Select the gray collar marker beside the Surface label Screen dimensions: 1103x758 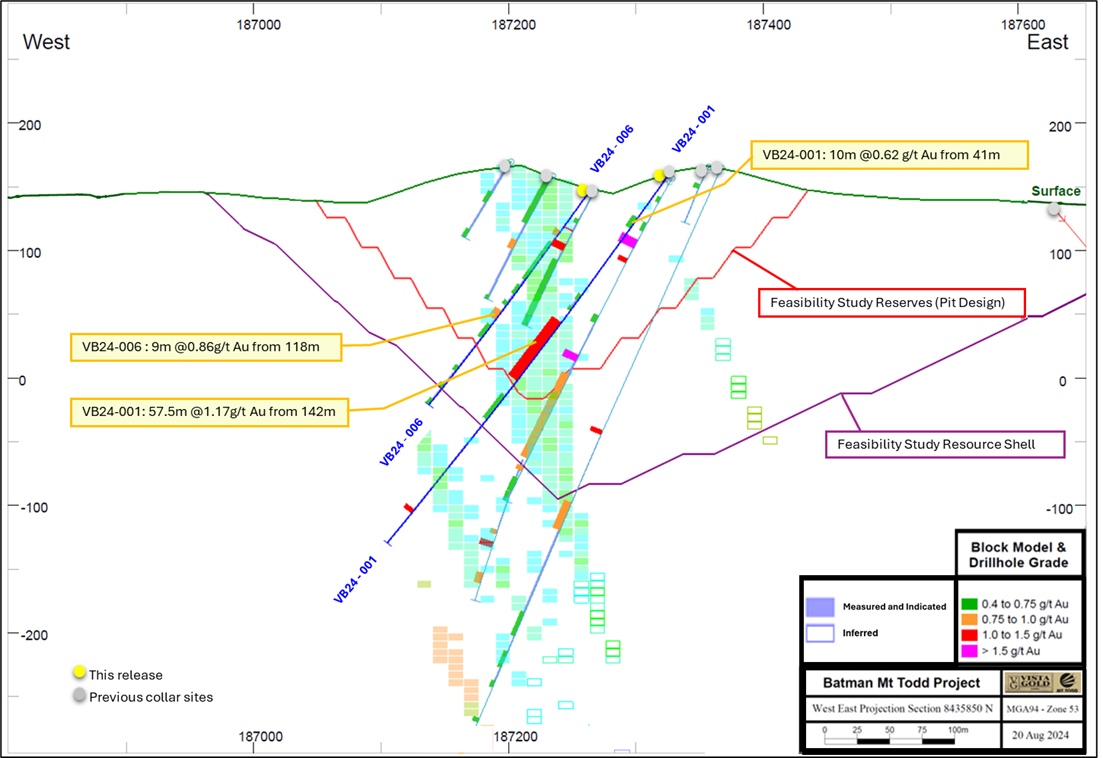click(1053, 209)
